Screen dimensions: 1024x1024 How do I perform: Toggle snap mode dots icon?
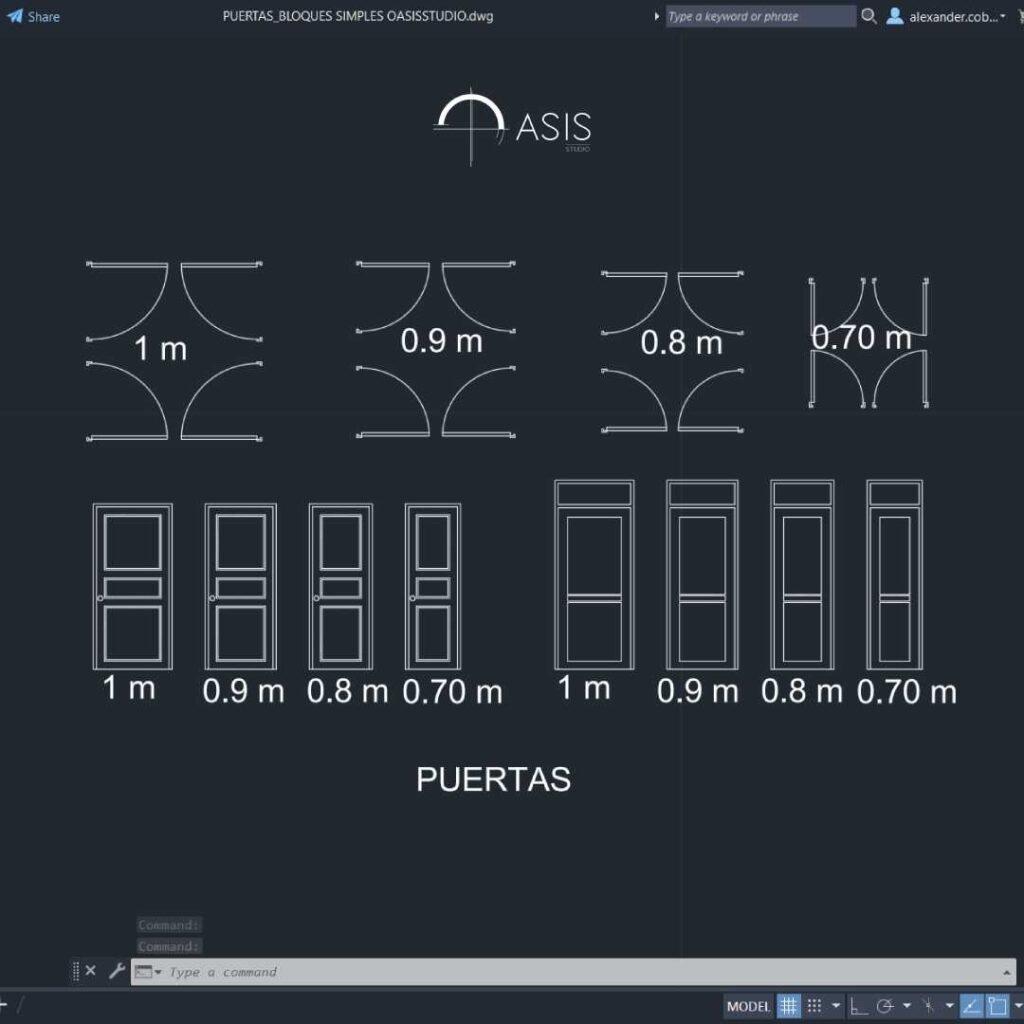click(x=814, y=1006)
